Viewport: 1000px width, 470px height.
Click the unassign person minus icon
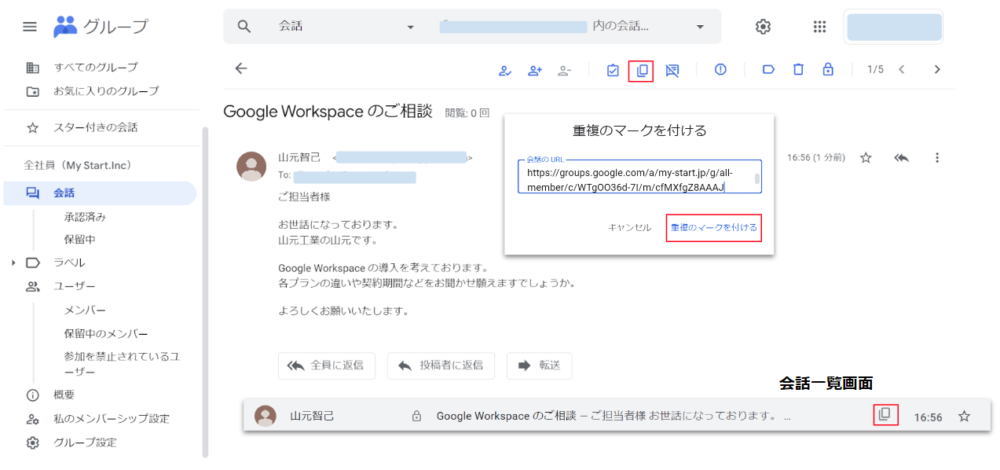coord(564,70)
